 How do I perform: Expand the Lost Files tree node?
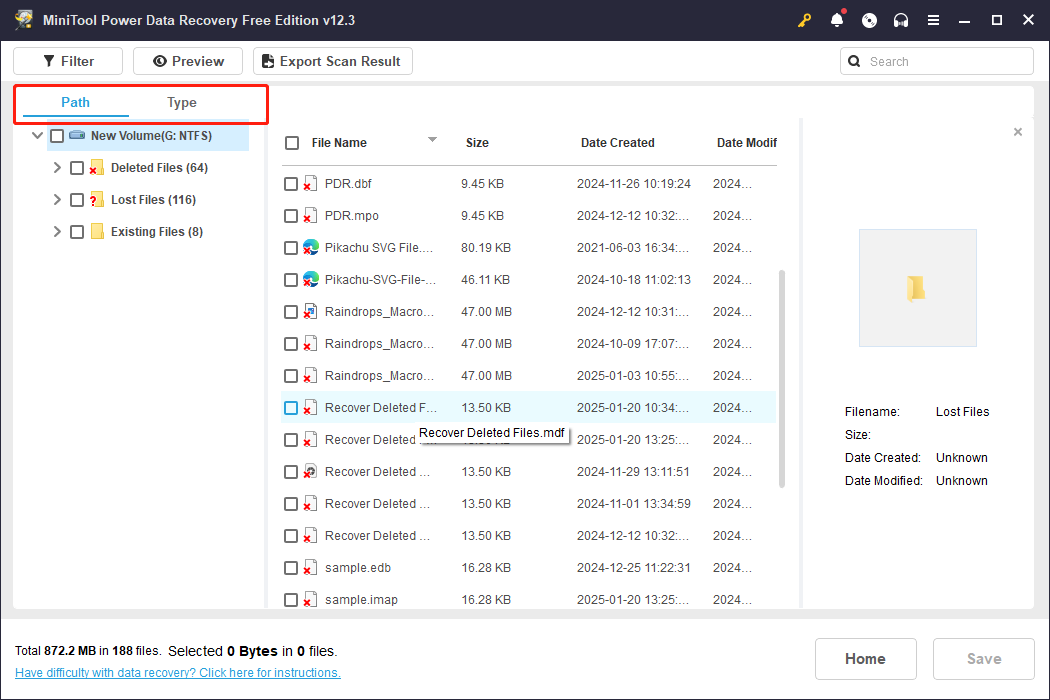click(x=57, y=199)
